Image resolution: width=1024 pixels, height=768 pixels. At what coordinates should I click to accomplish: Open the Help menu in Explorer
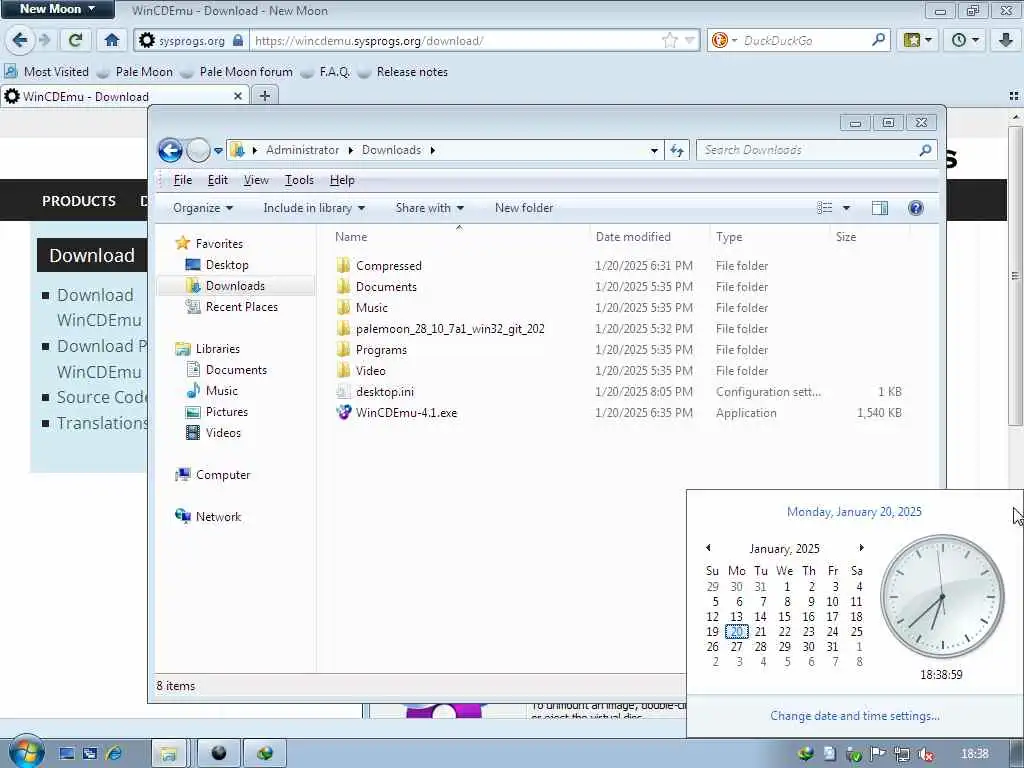coord(342,180)
